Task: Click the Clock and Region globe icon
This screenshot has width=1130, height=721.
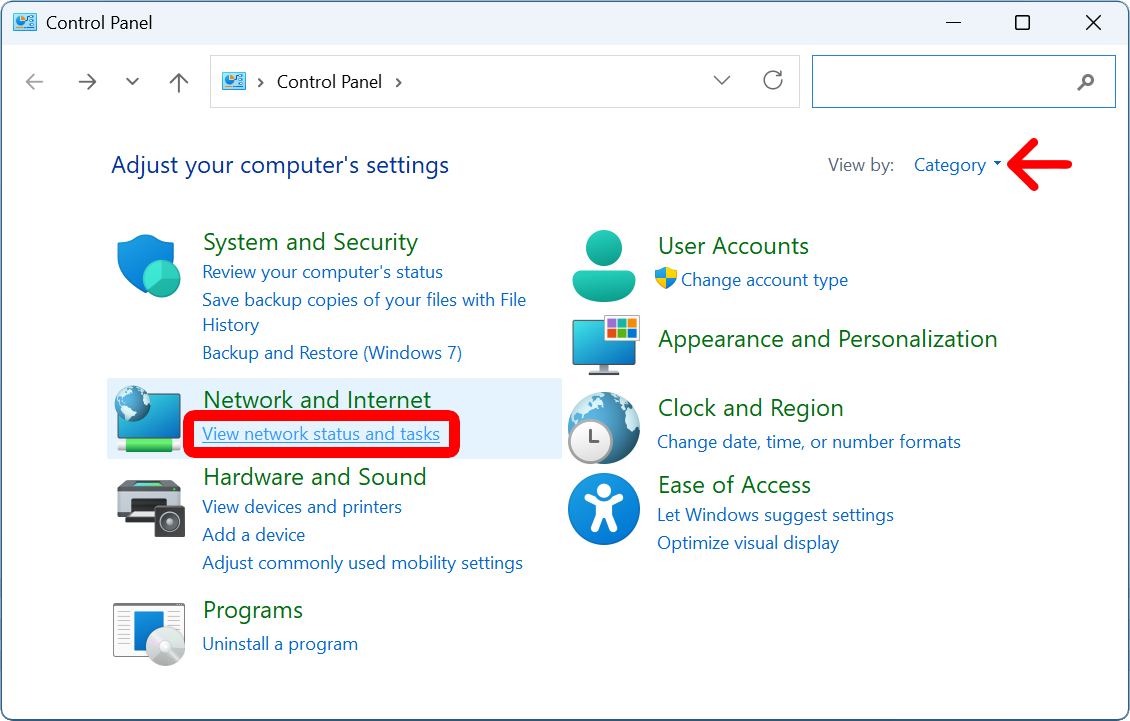Action: [x=604, y=427]
